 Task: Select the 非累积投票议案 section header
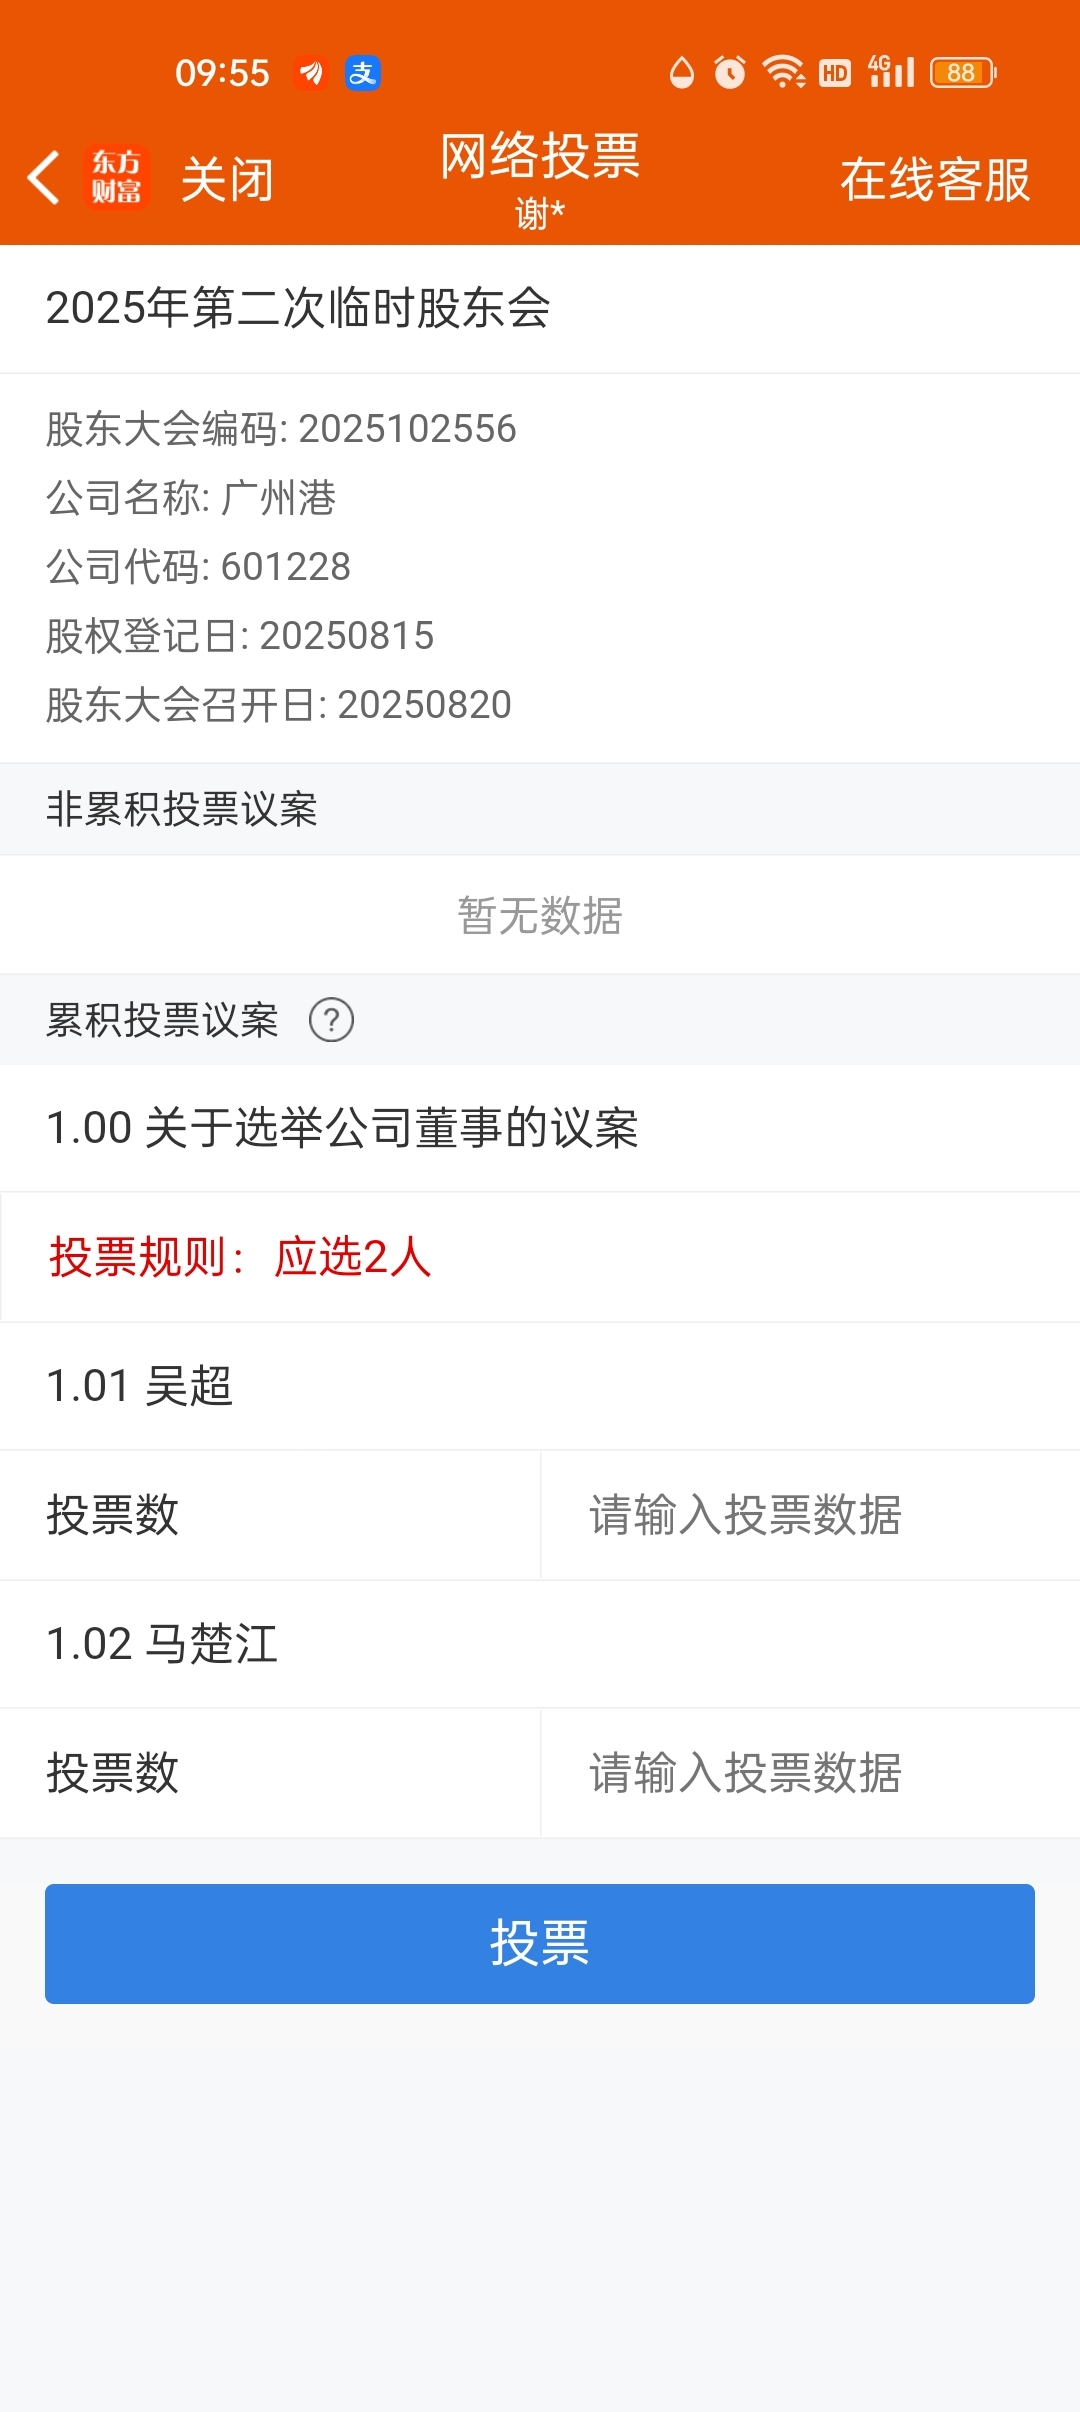[540, 809]
